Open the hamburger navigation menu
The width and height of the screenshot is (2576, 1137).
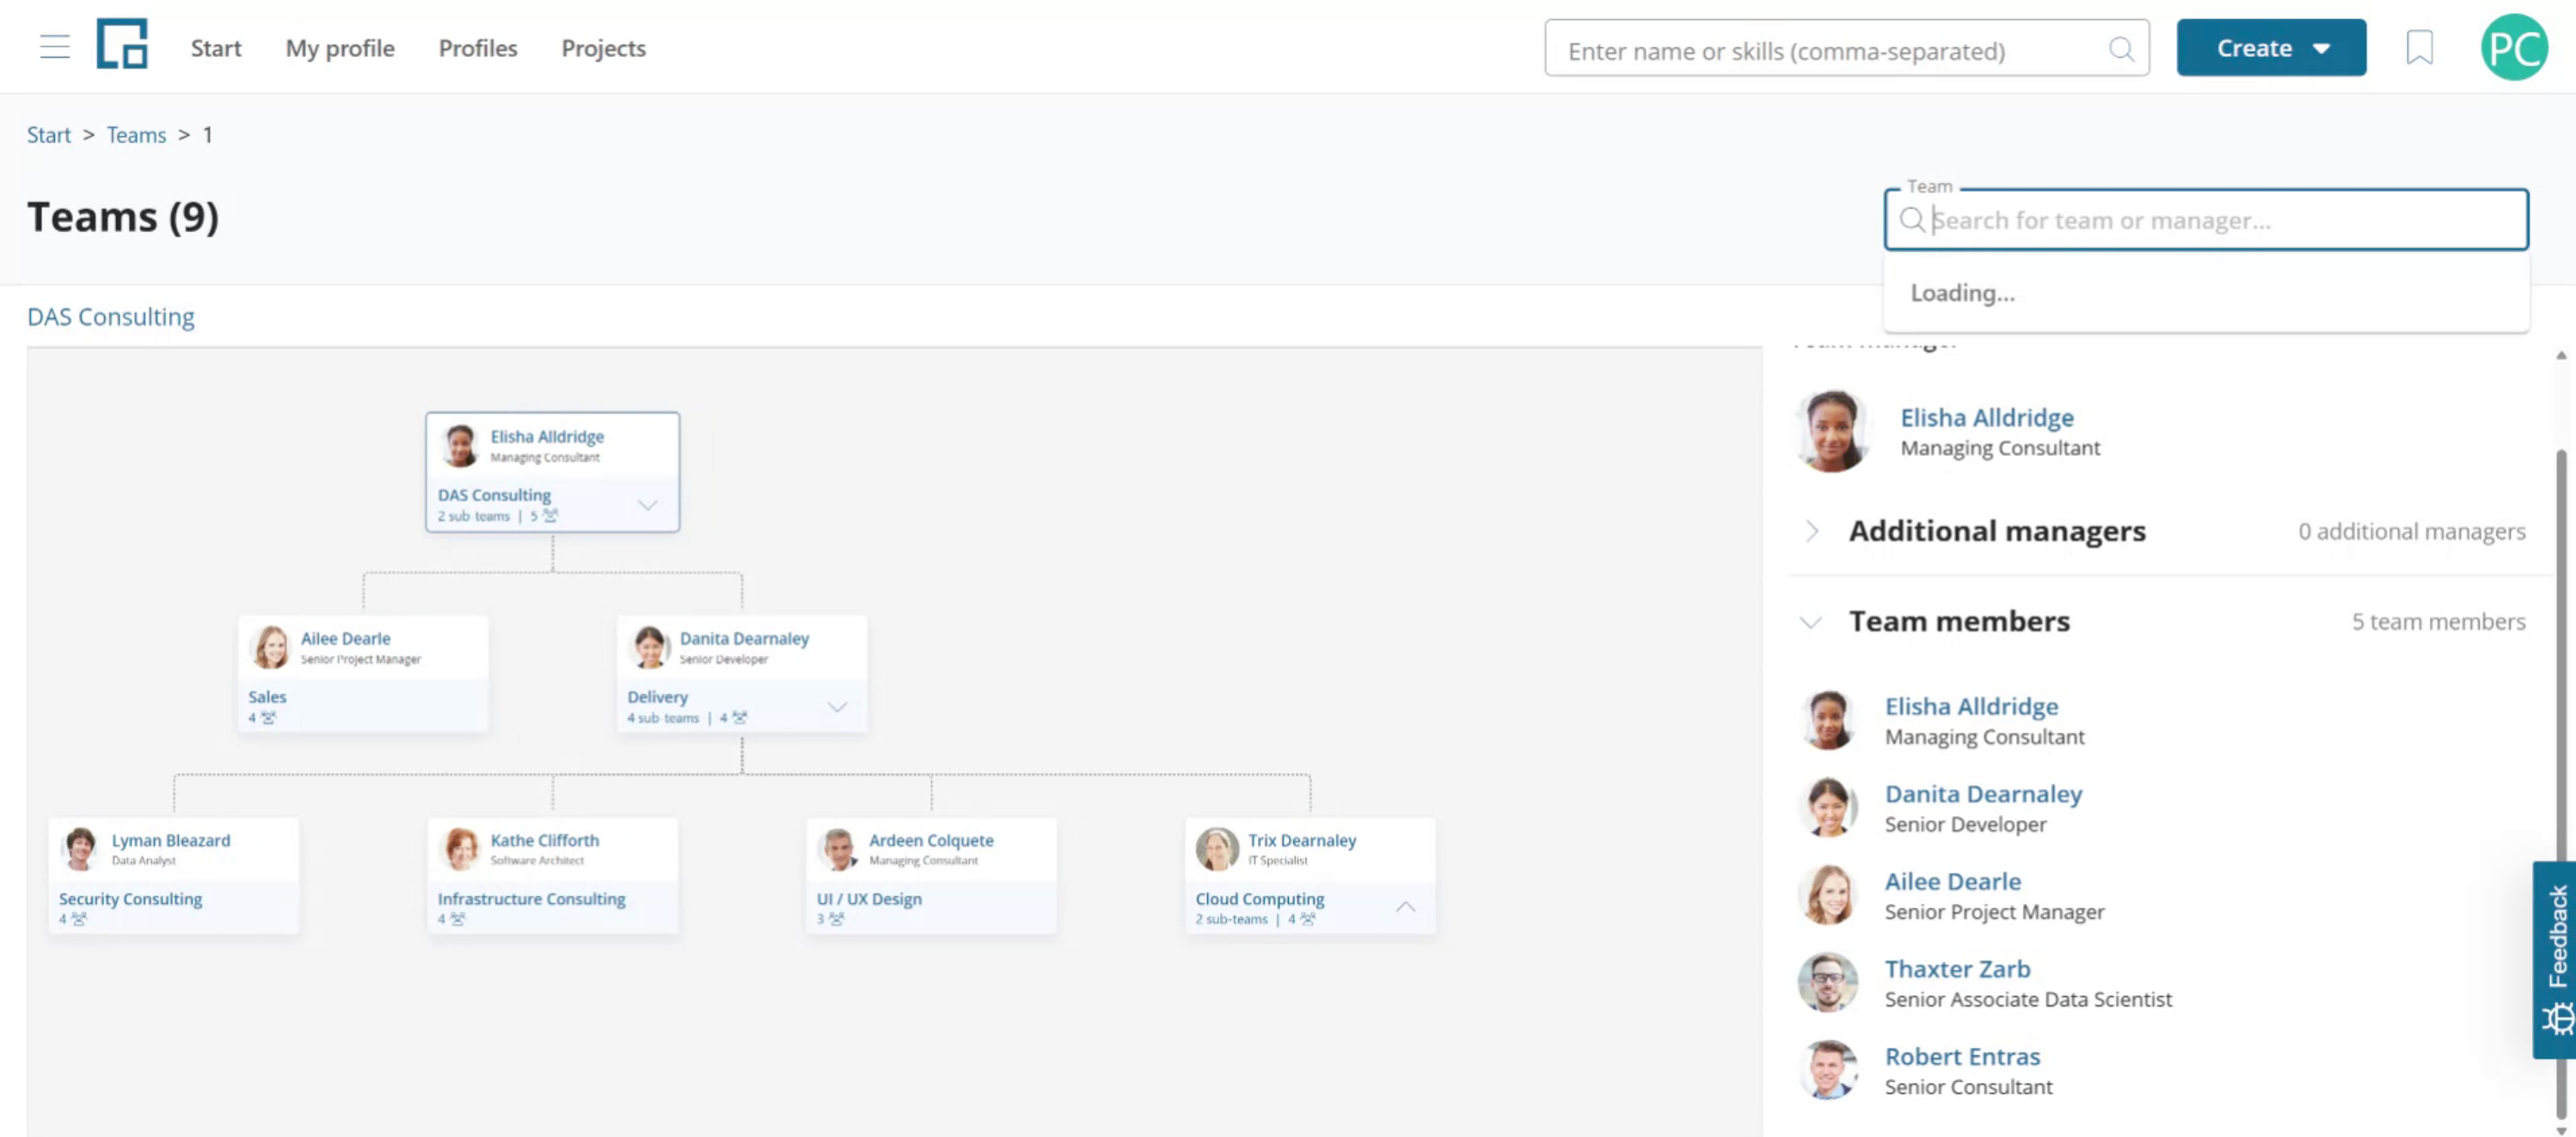[55, 47]
